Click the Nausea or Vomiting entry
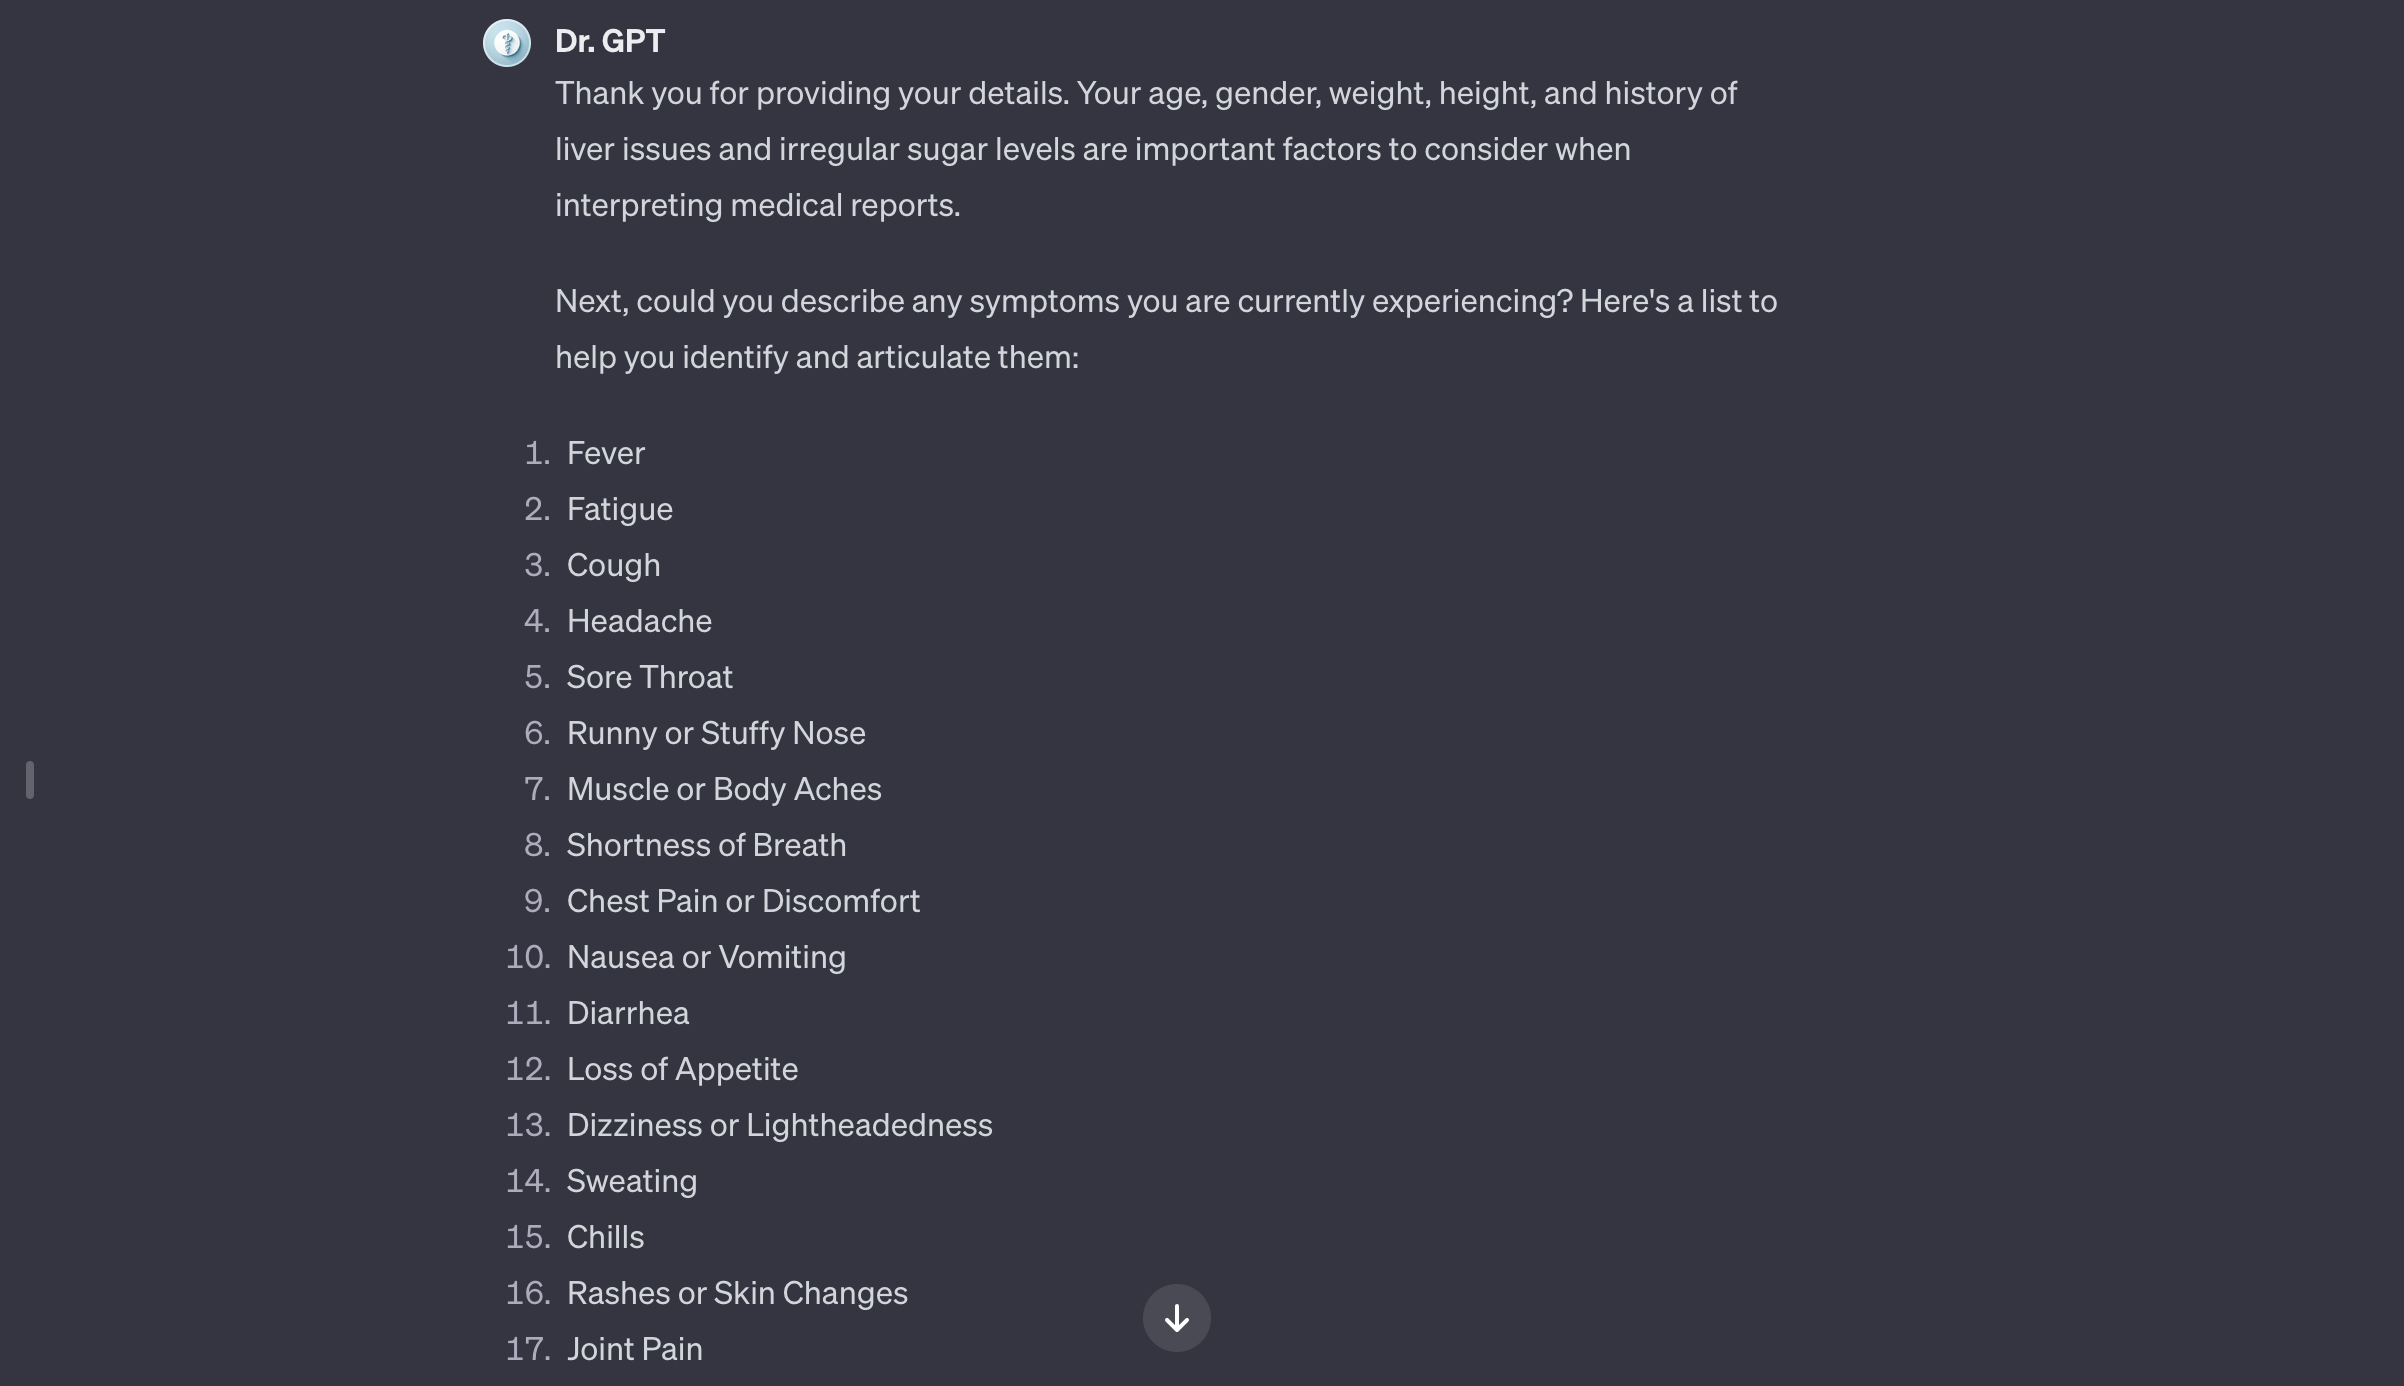Screen dimensions: 2404x1386 click(706, 957)
